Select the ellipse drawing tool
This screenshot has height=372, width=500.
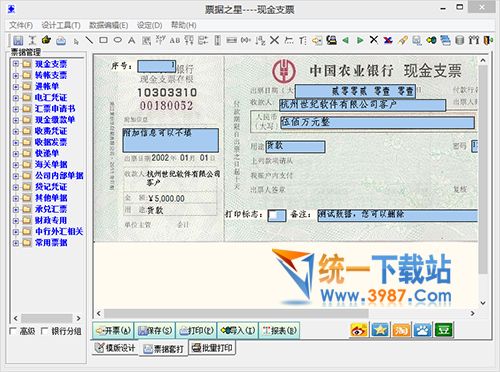coord(117,40)
